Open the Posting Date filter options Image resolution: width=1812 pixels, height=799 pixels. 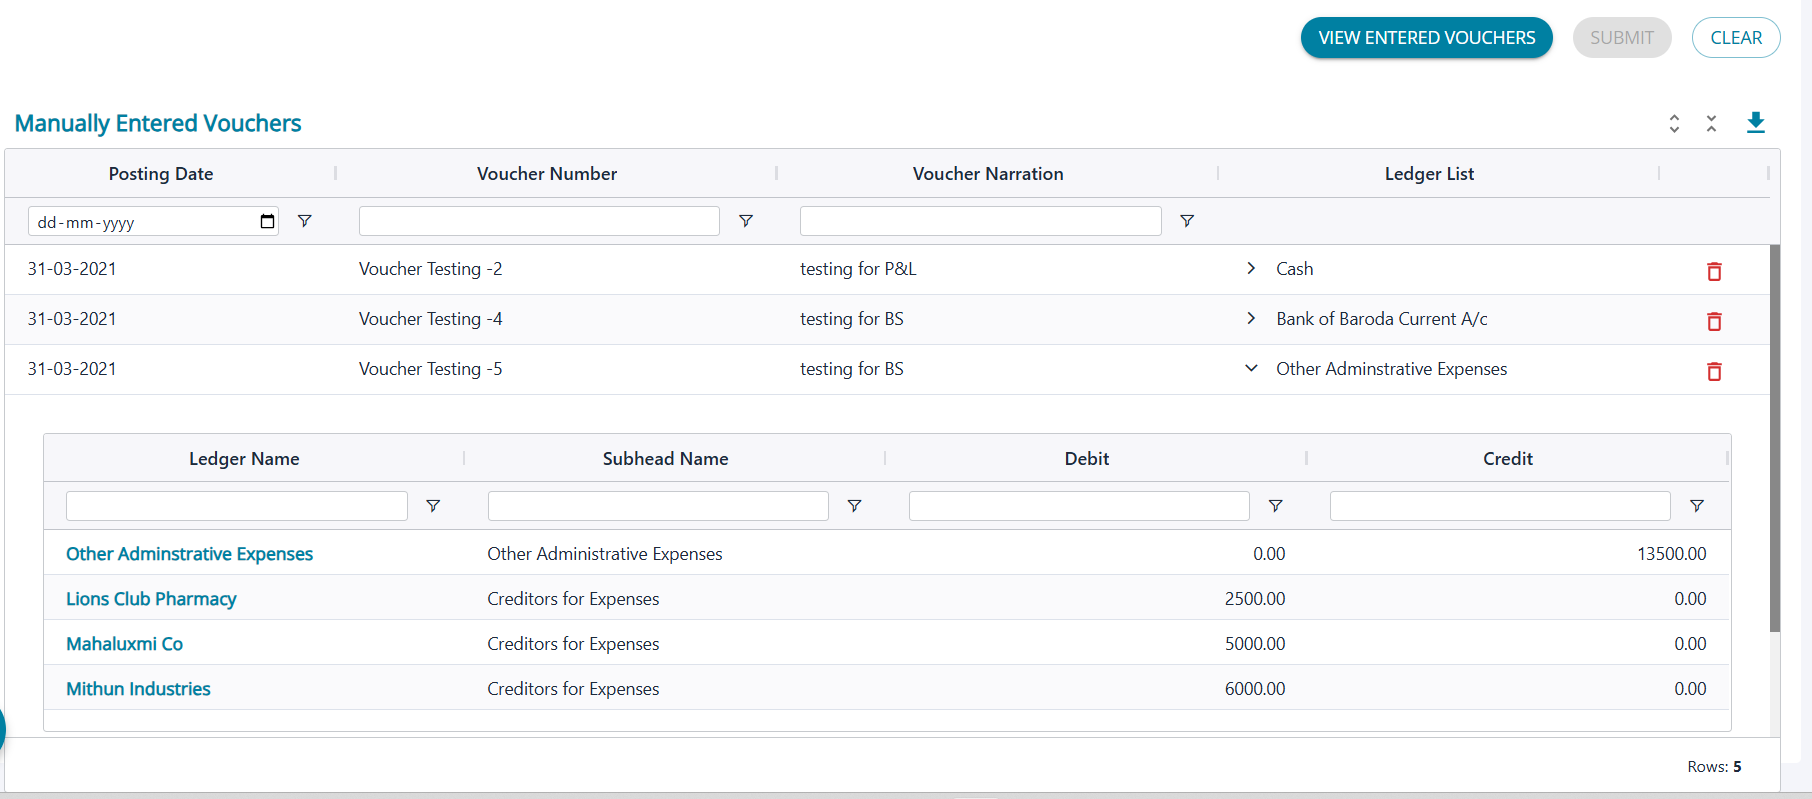click(x=305, y=221)
